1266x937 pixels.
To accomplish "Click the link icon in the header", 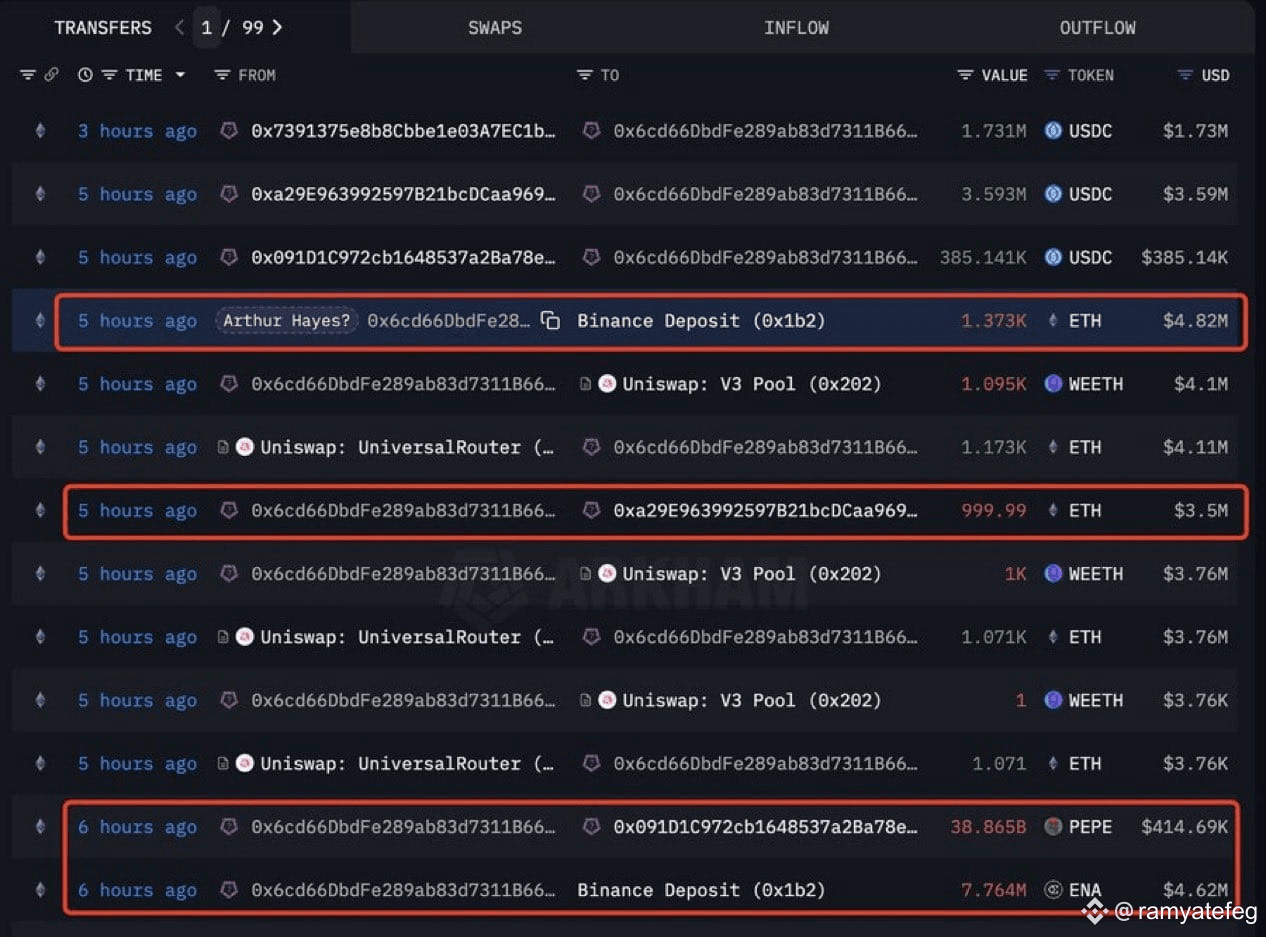I will 51,75.
